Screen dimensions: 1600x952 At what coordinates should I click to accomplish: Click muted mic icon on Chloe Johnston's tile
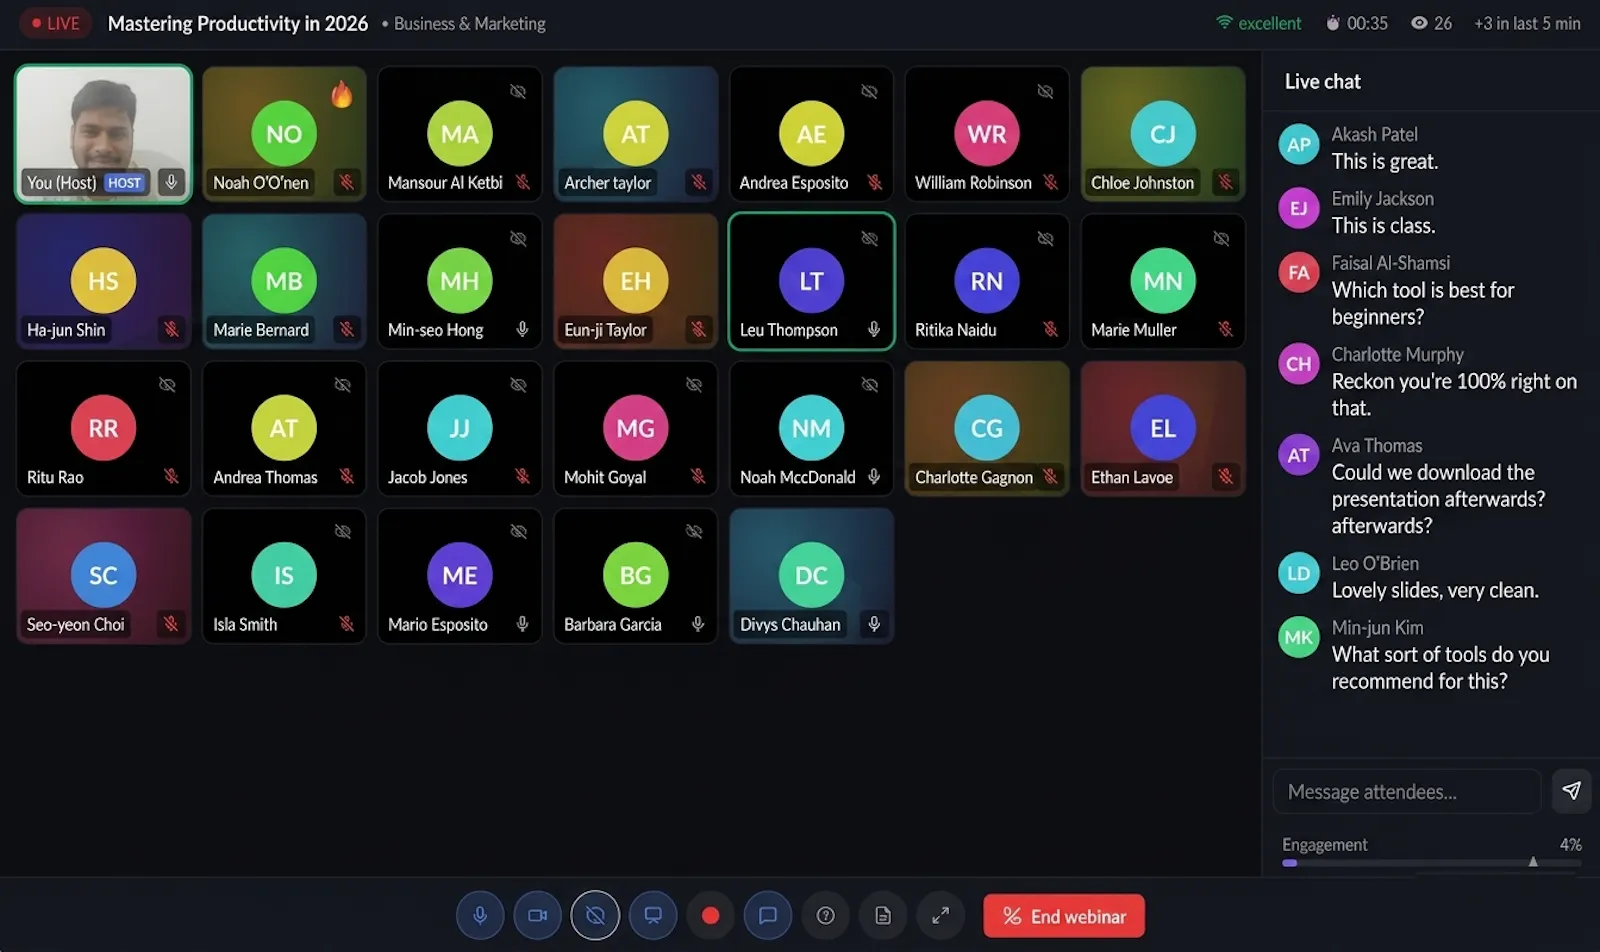(x=1225, y=182)
